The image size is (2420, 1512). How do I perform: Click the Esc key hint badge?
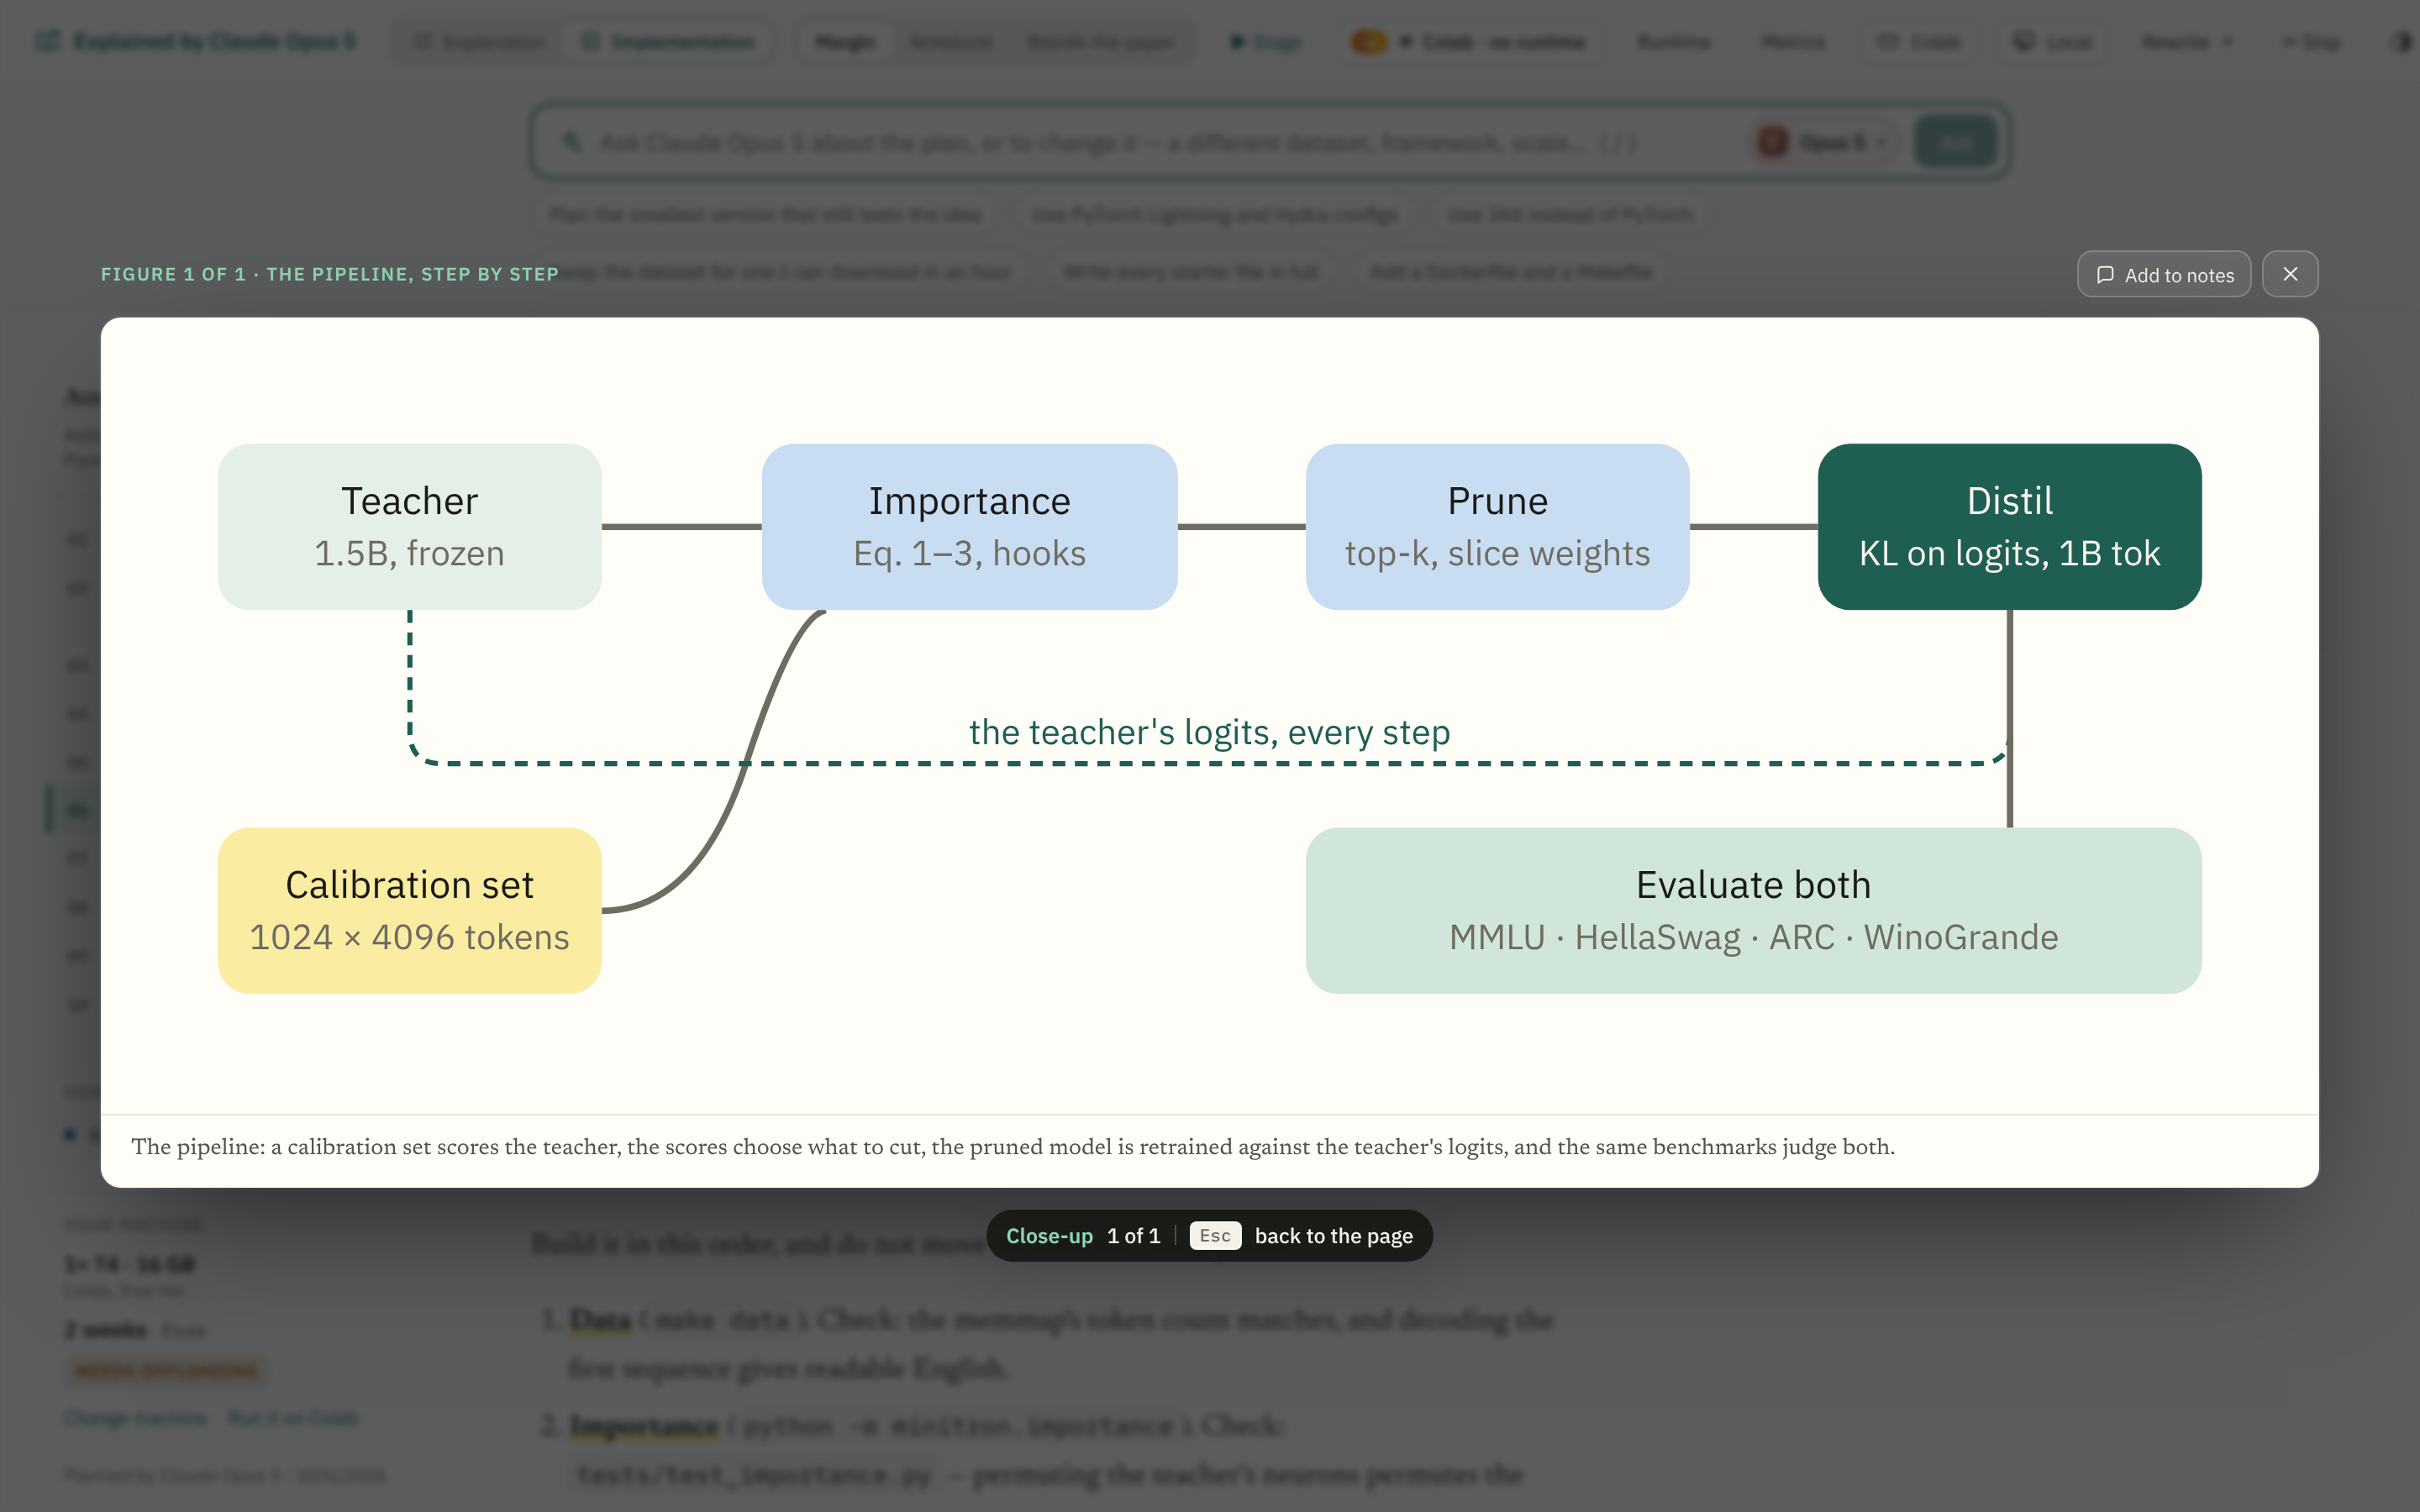[1215, 1236]
